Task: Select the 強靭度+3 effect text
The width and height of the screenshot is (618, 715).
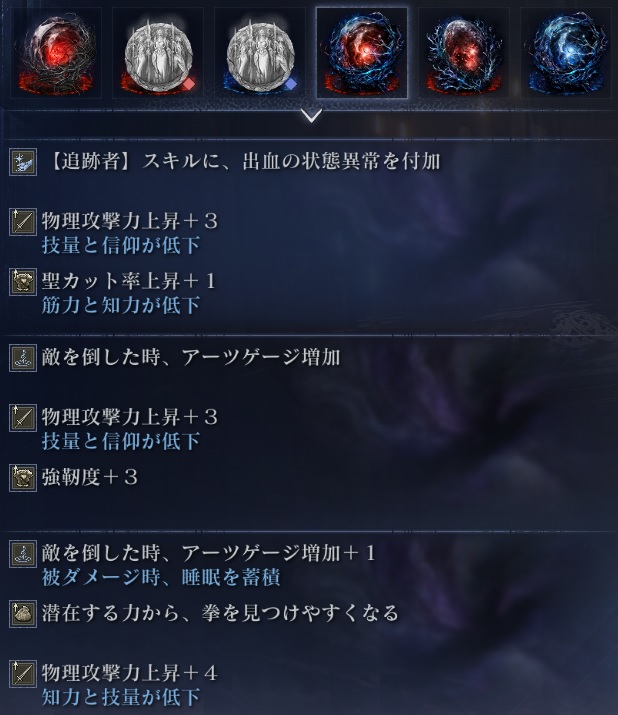Action: (x=90, y=477)
